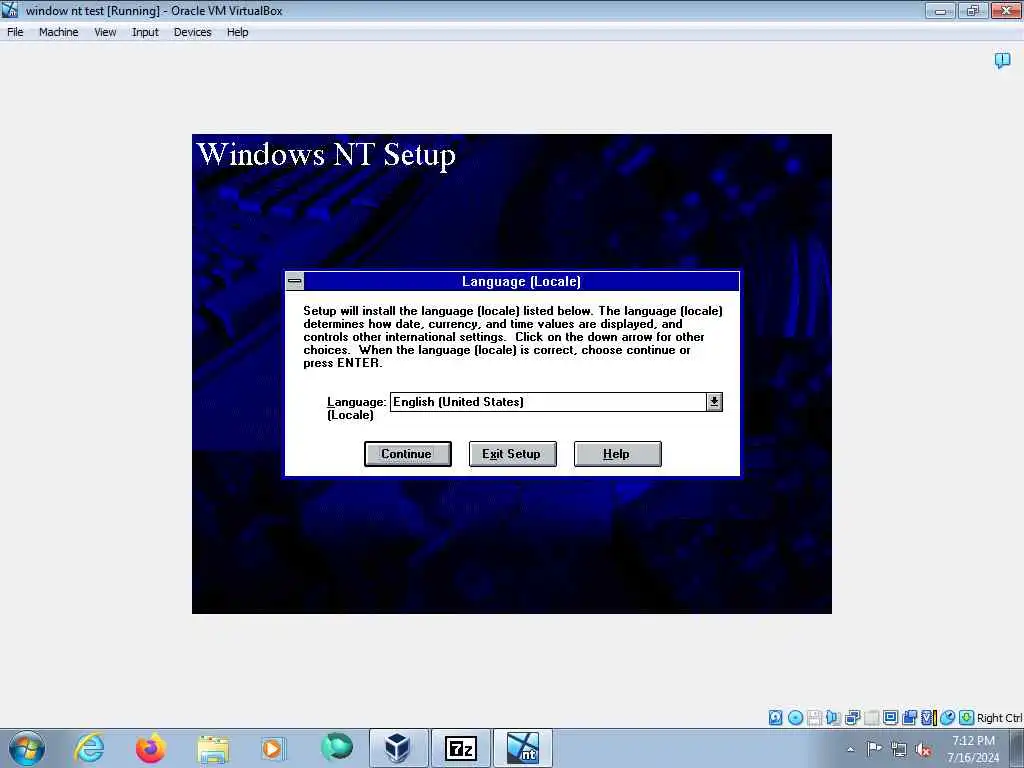Click the display status icon in VirtualBox
Image resolution: width=1024 pixels, height=768 pixels.
pyautogui.click(x=890, y=718)
